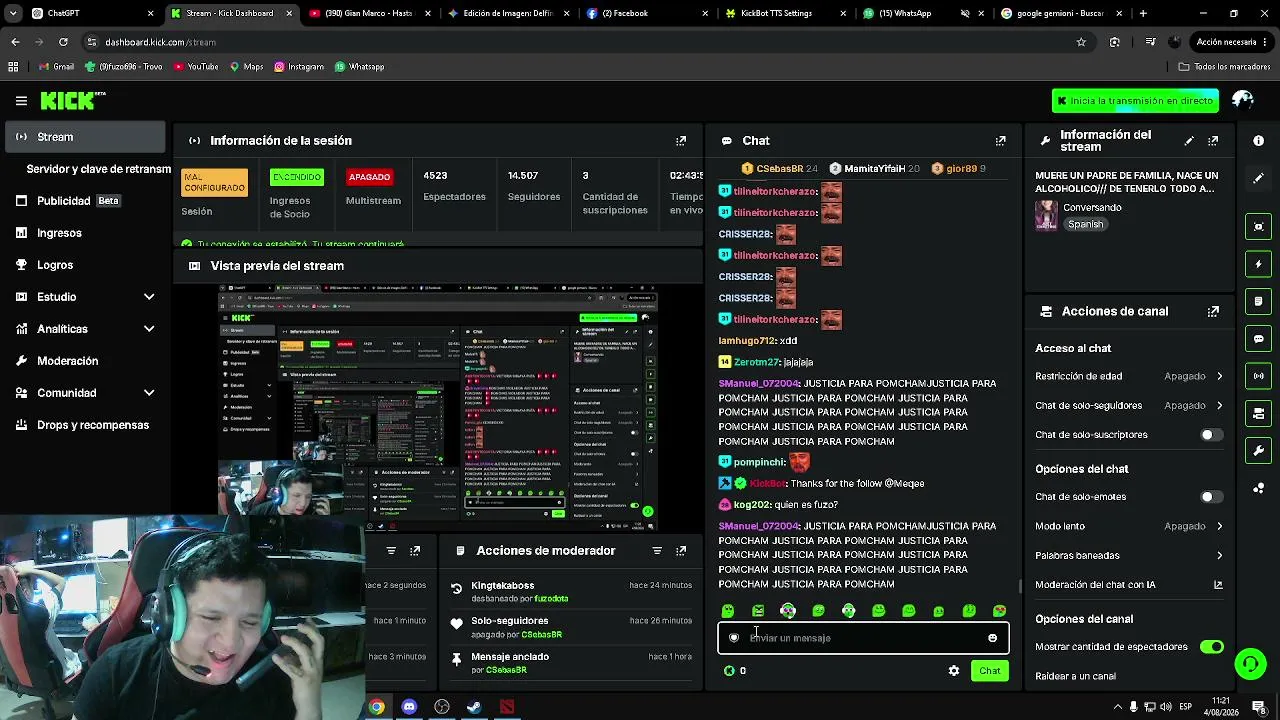Open Servidor y clave de retransmisión

pyautogui.click(x=99, y=169)
